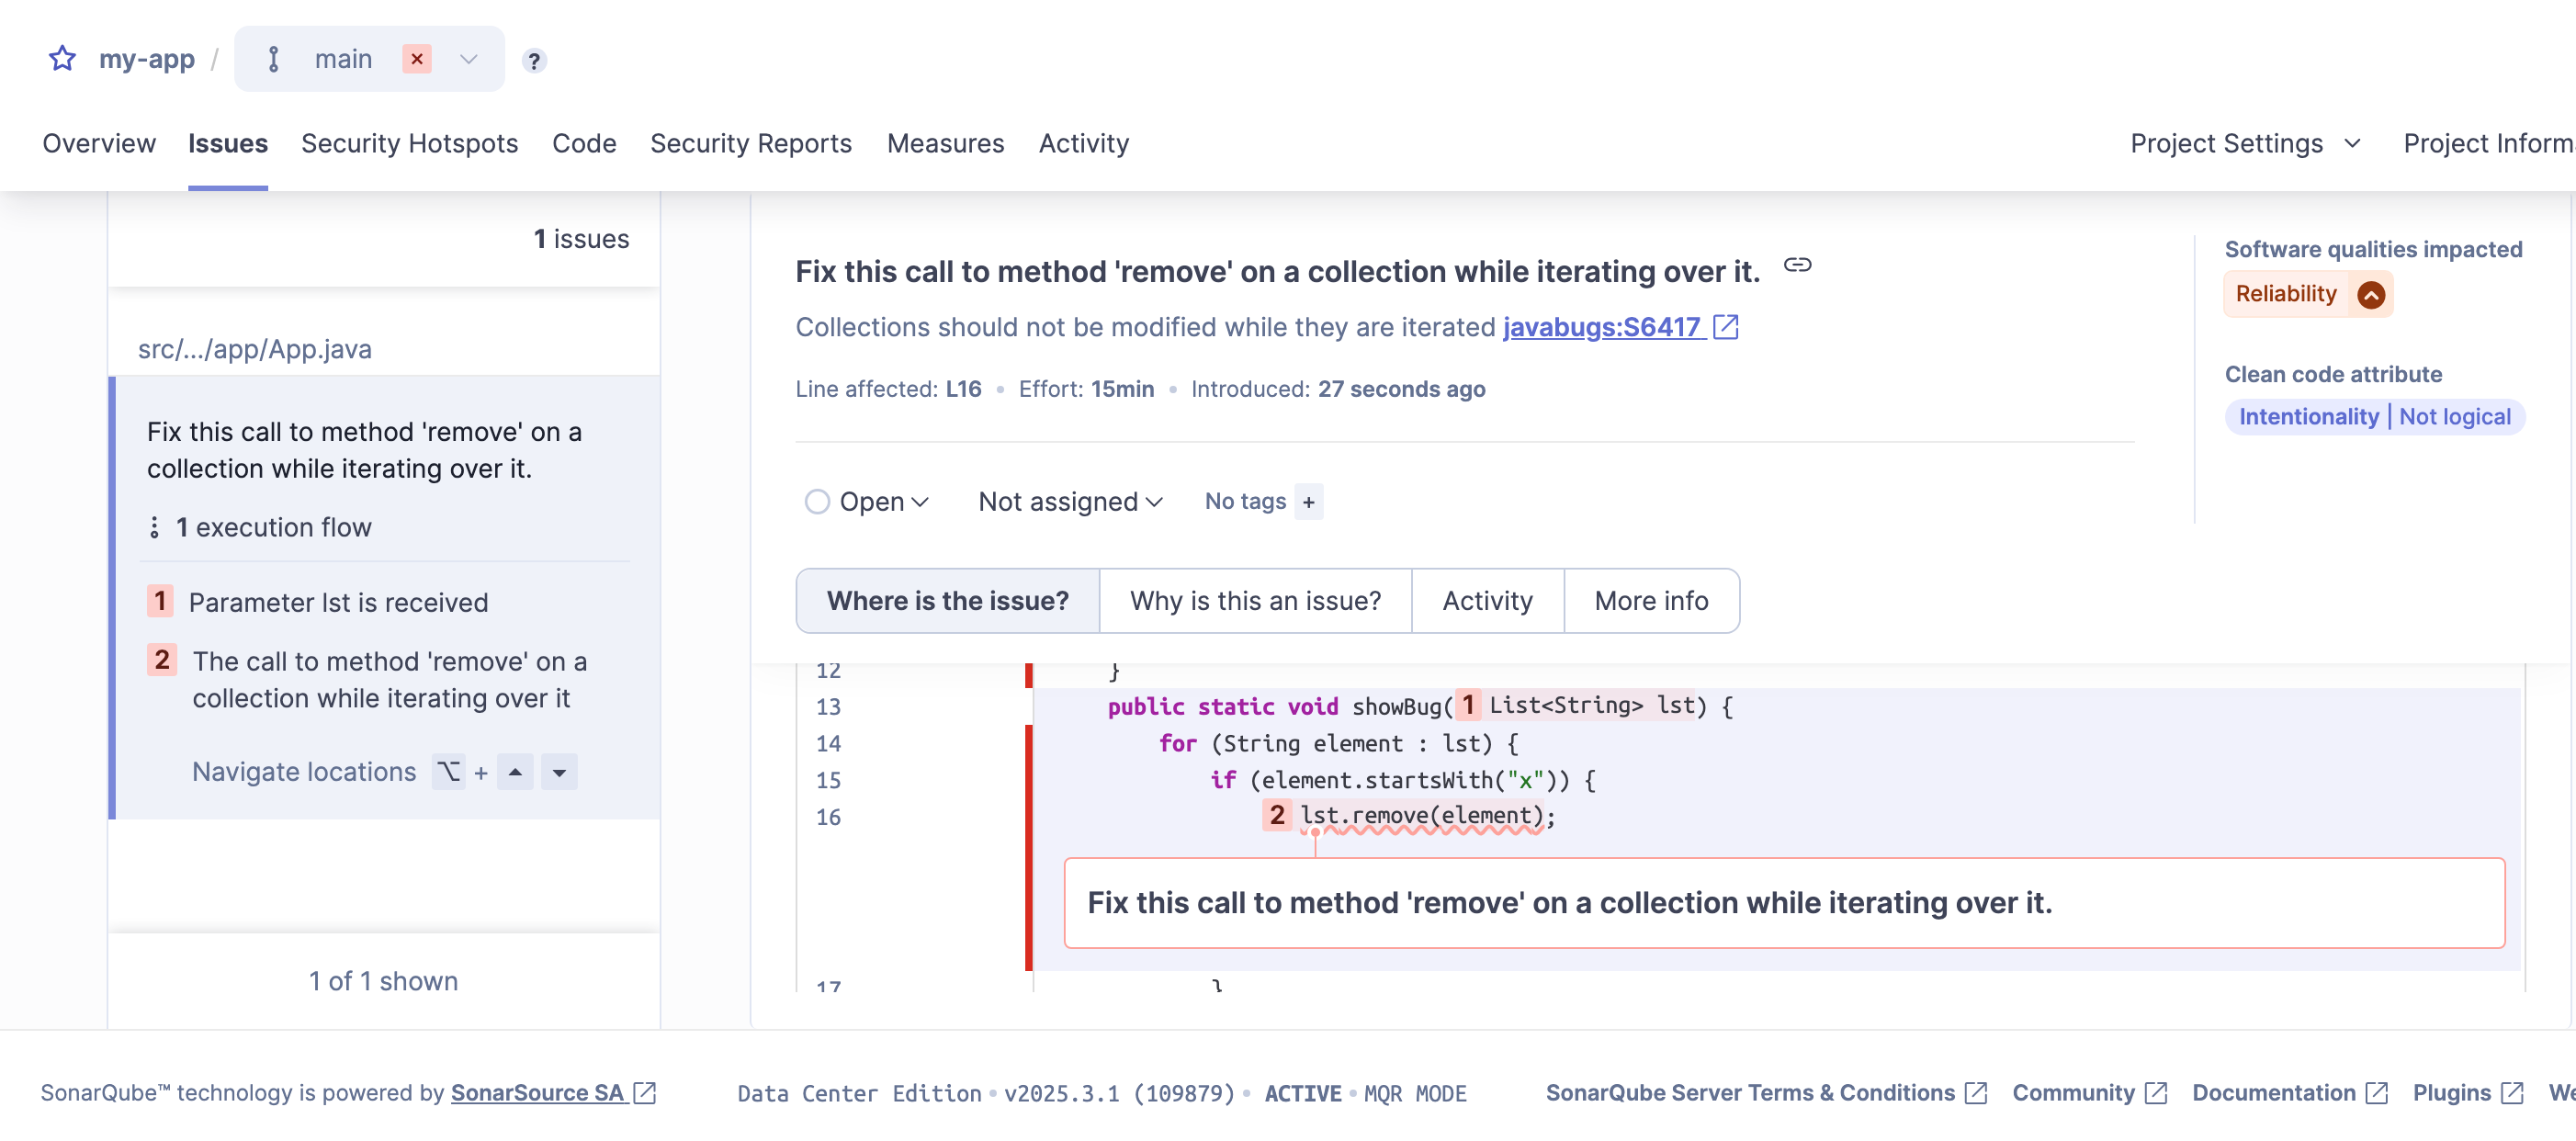Click the red failed status badge on main
This screenshot has height=1141, width=2576.
(417, 59)
